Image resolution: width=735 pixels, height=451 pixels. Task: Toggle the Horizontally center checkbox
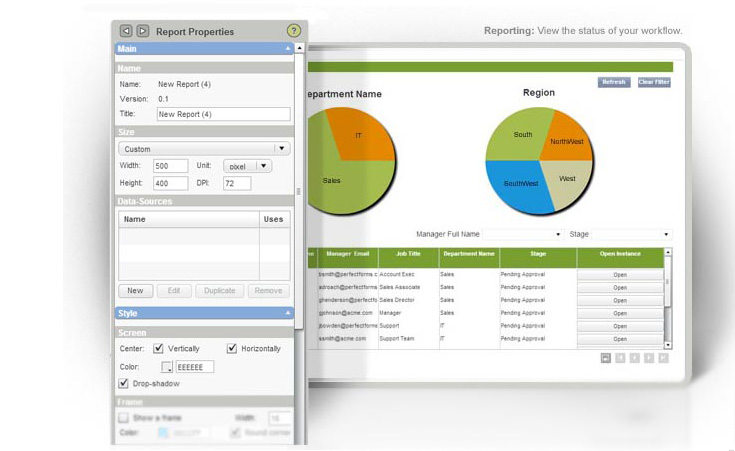point(232,348)
